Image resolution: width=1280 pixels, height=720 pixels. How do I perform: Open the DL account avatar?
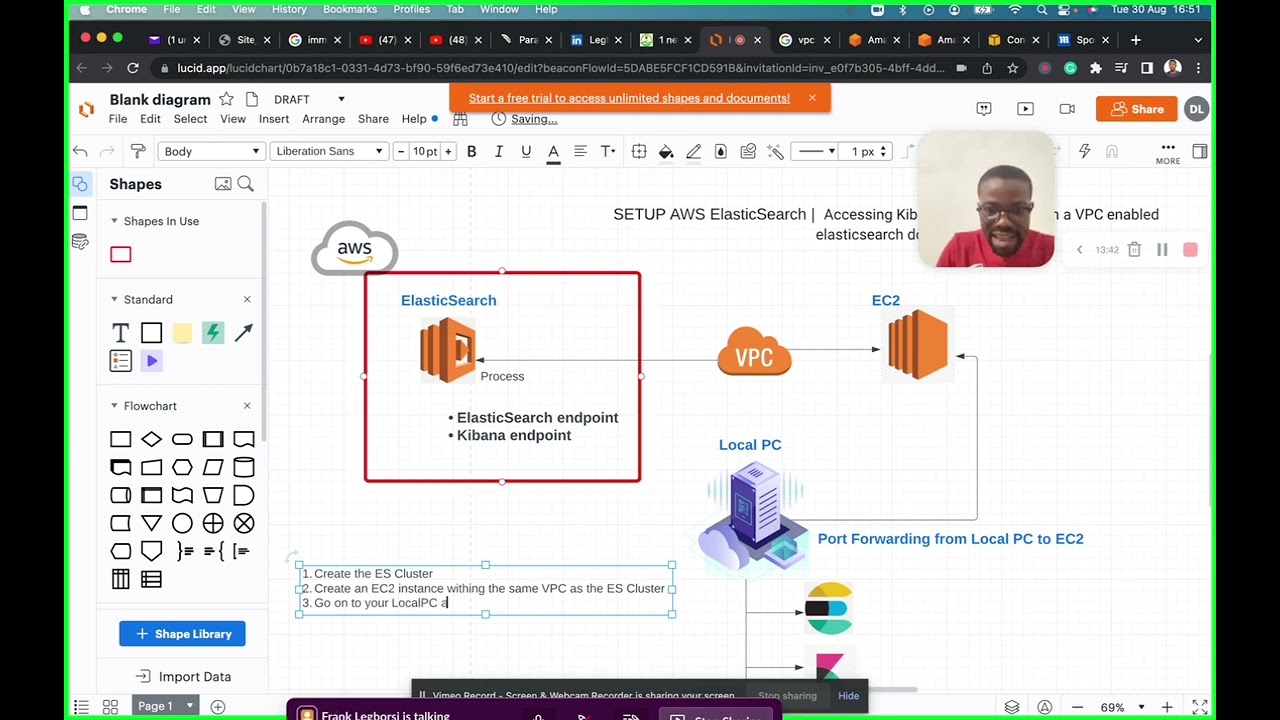pyautogui.click(x=1196, y=109)
